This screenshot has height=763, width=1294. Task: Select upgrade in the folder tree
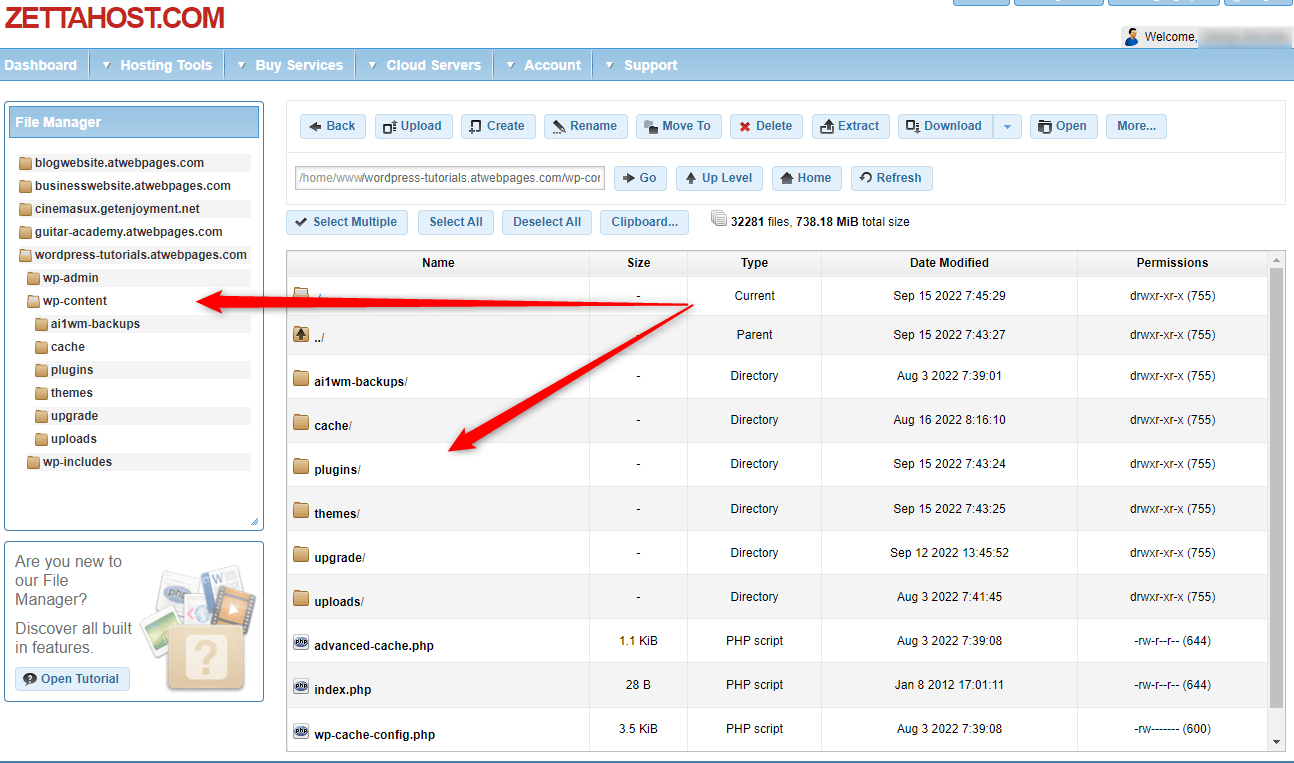click(x=74, y=416)
